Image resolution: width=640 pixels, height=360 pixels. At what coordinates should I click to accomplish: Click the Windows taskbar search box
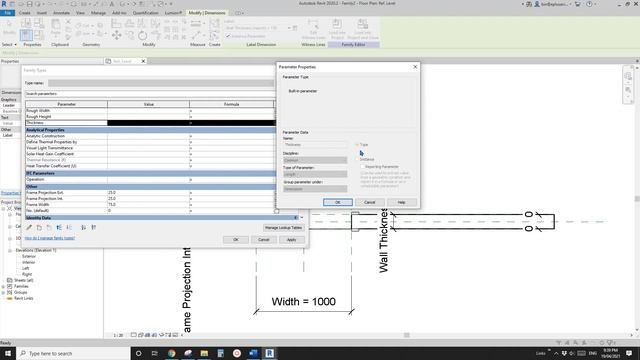[x=73, y=353]
